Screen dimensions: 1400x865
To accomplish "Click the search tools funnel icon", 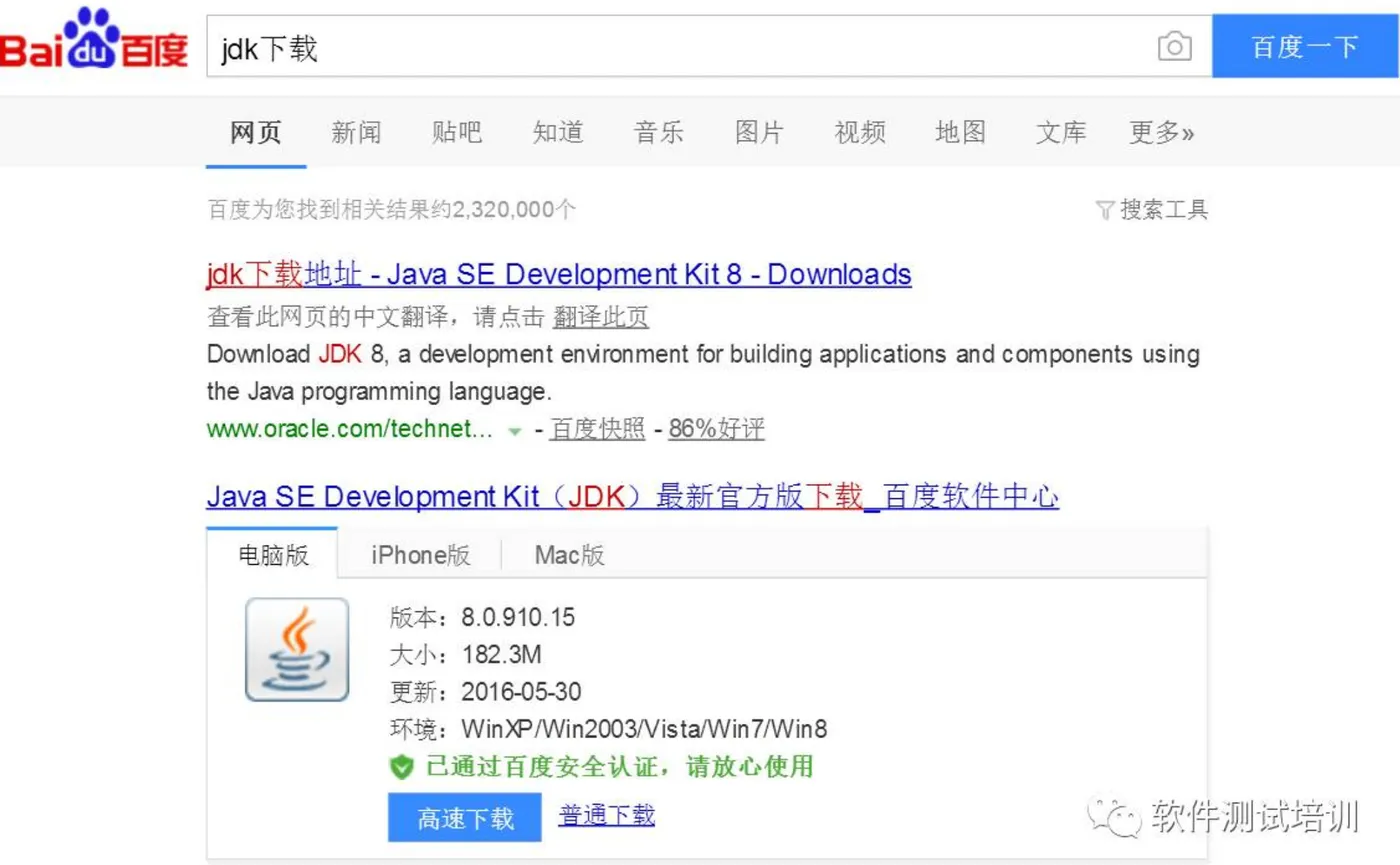I will click(x=1105, y=210).
